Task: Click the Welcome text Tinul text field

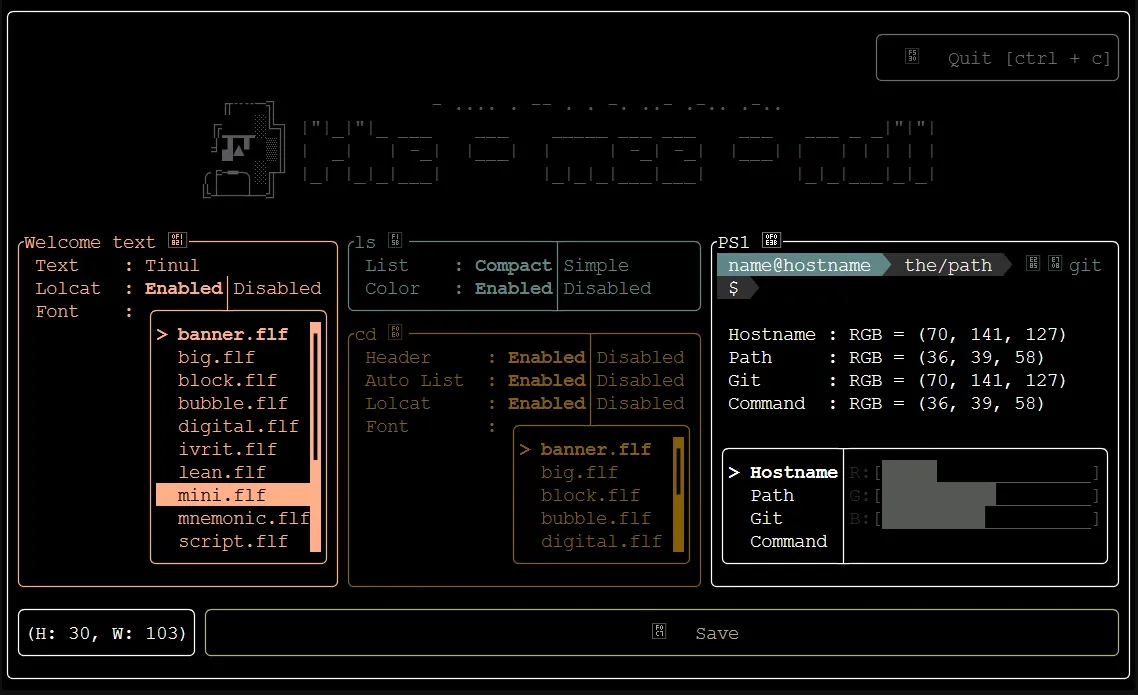Action: [172, 266]
